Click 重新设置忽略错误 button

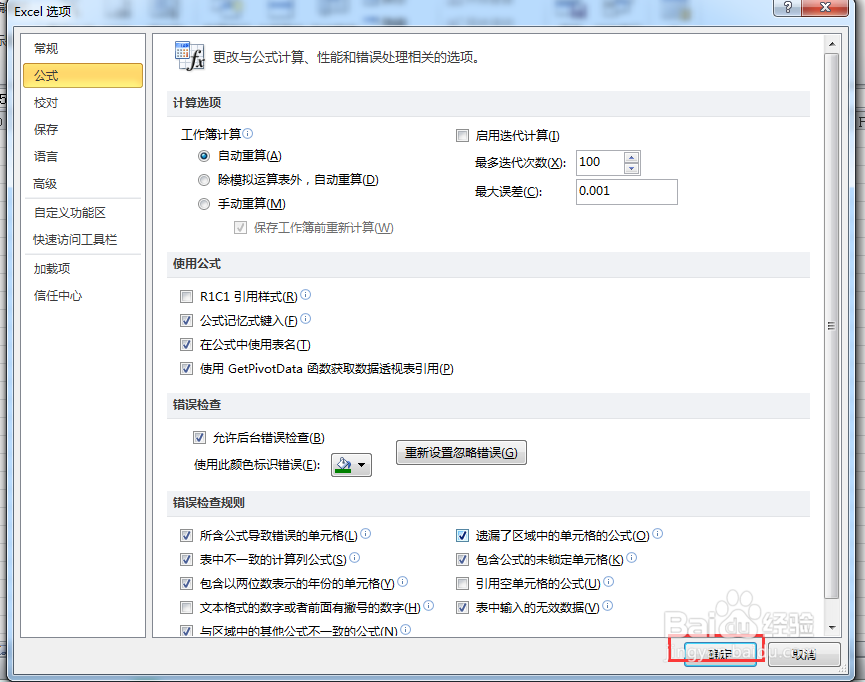[x=461, y=452]
